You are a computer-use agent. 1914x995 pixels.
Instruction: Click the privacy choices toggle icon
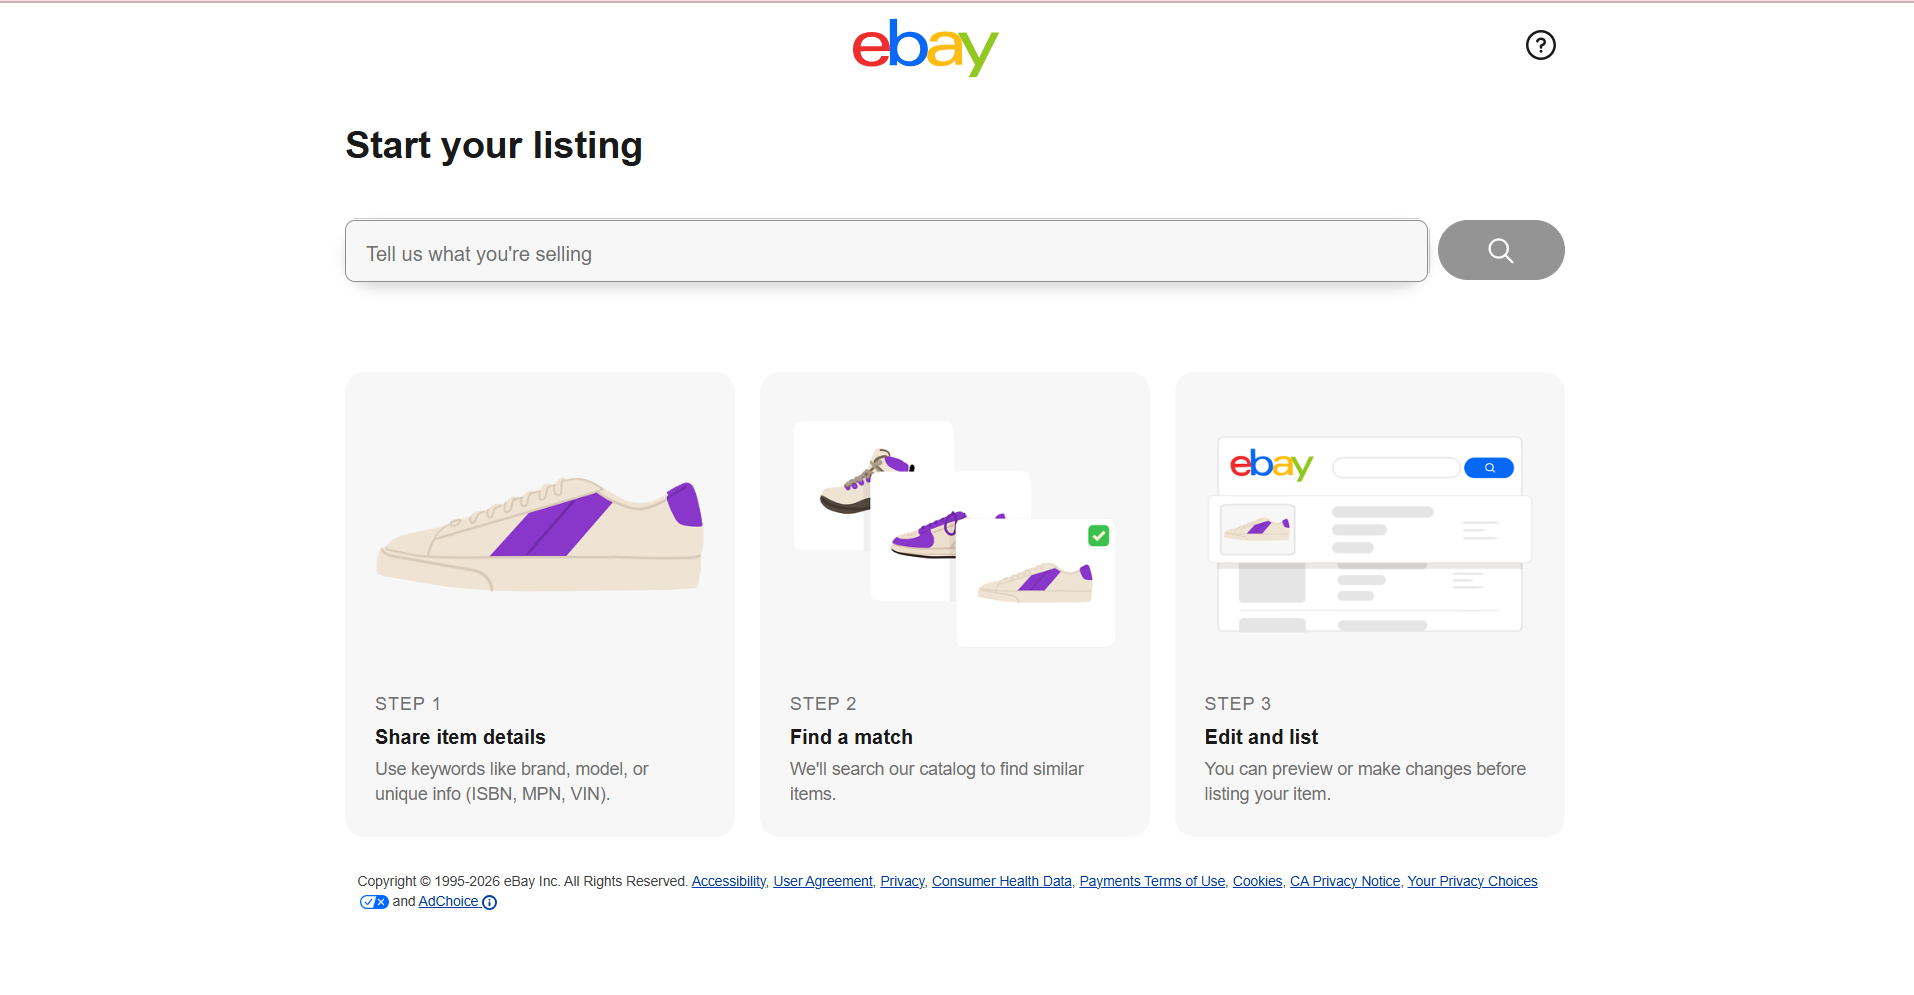(x=374, y=902)
